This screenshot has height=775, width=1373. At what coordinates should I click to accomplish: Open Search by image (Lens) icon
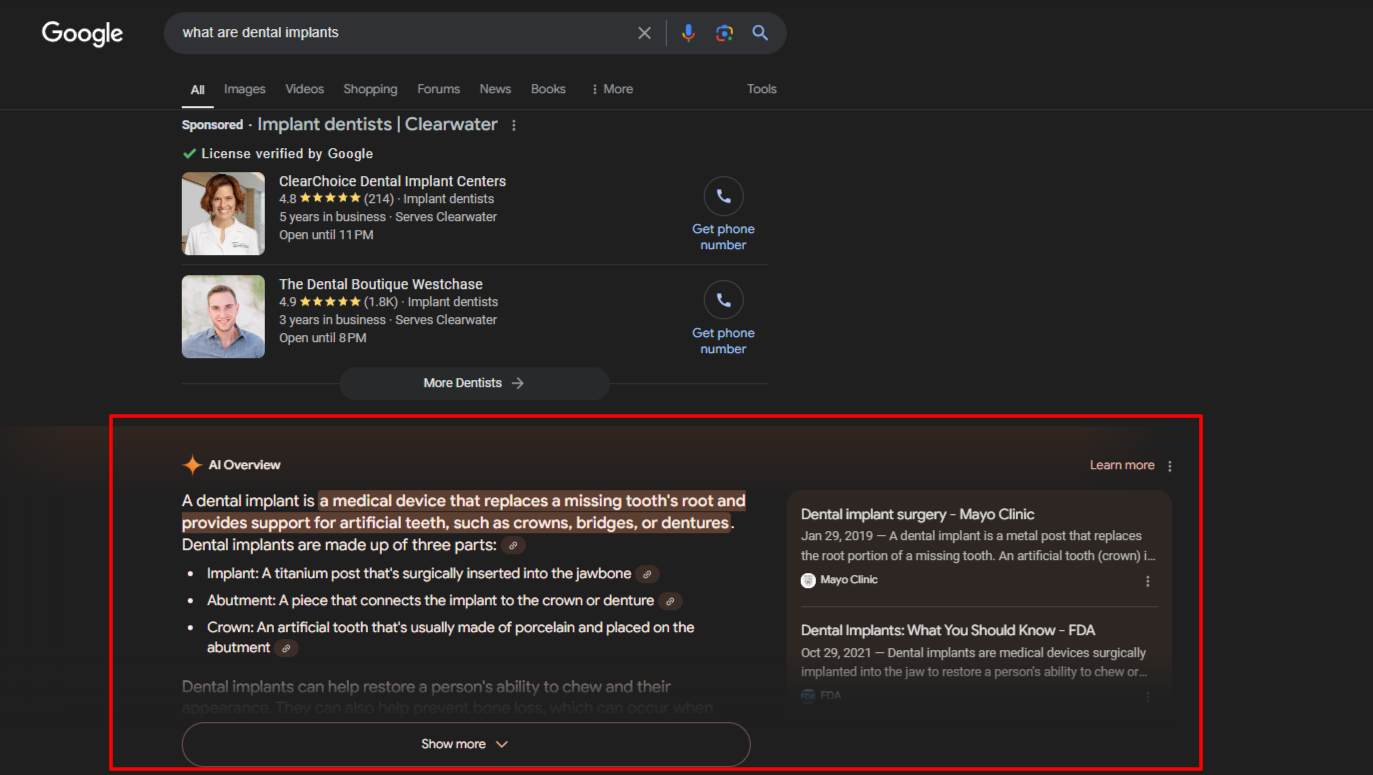[725, 33]
